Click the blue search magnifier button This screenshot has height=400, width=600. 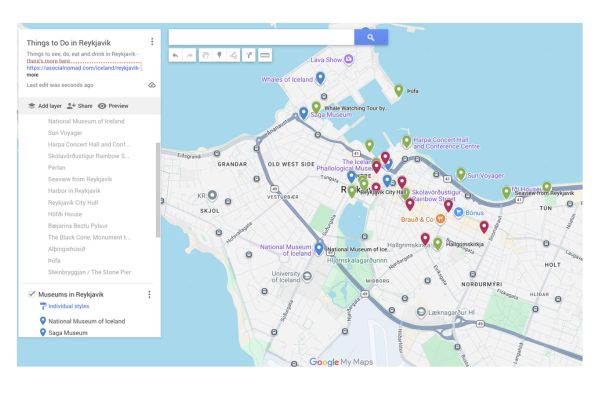point(371,37)
